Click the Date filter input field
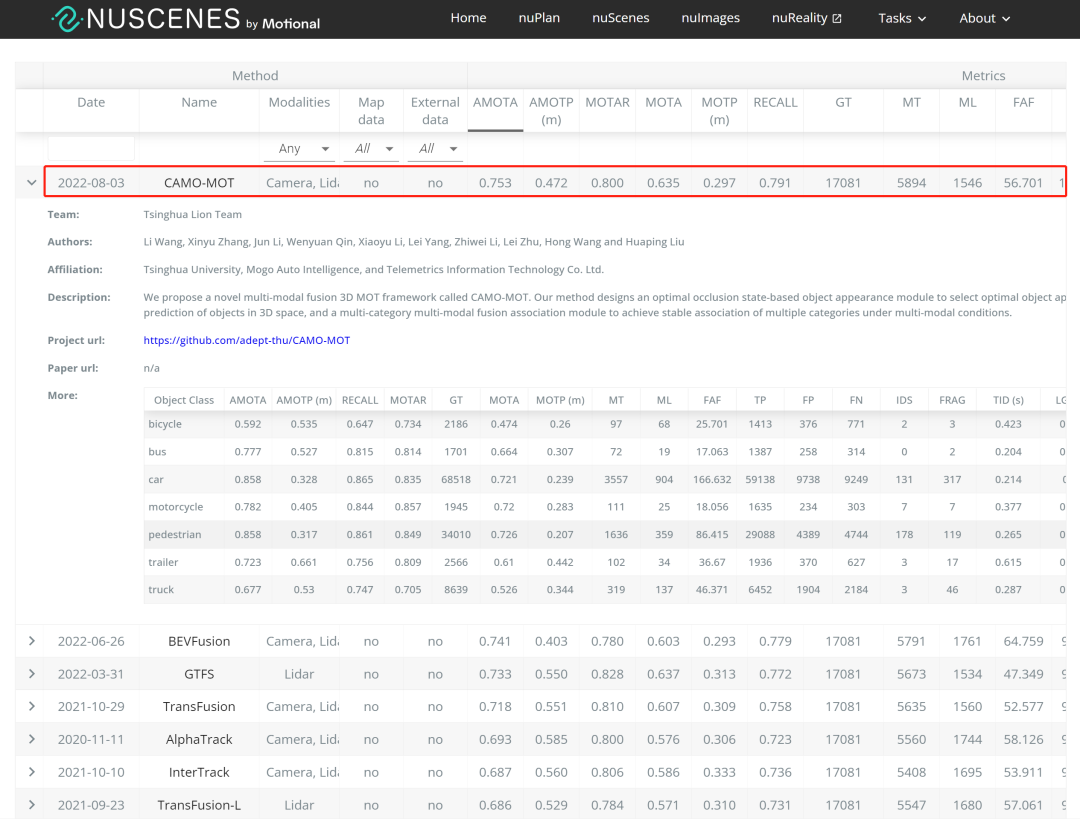 91,149
